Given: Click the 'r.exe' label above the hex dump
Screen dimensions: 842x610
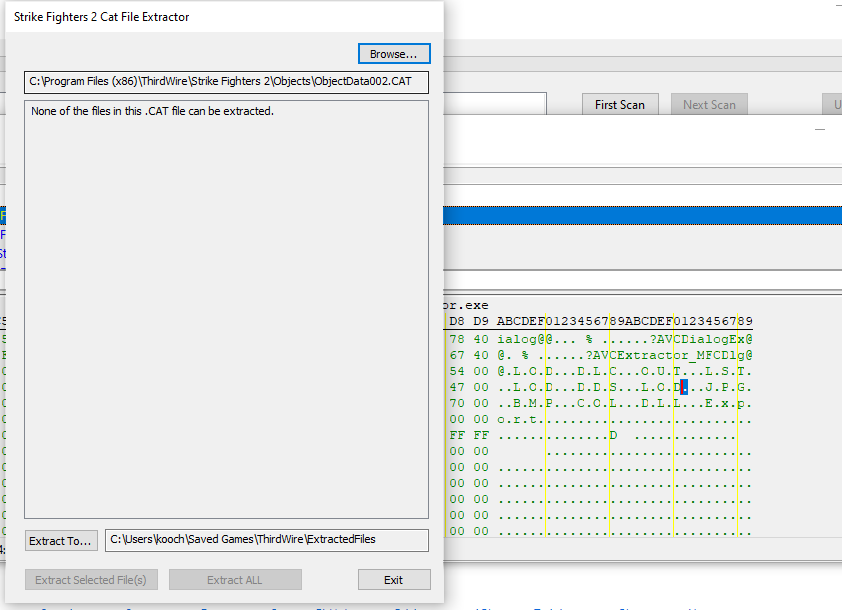Looking at the screenshot, I should click(464, 305).
